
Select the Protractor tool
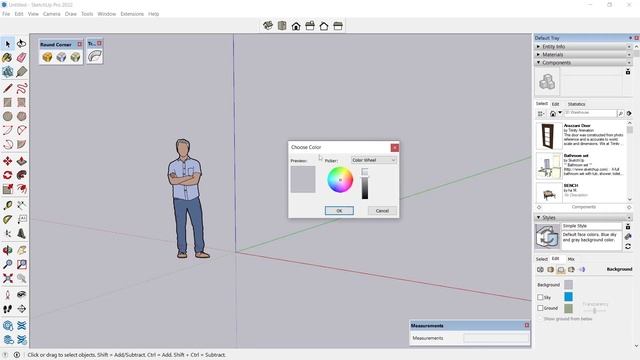click(x=8, y=220)
